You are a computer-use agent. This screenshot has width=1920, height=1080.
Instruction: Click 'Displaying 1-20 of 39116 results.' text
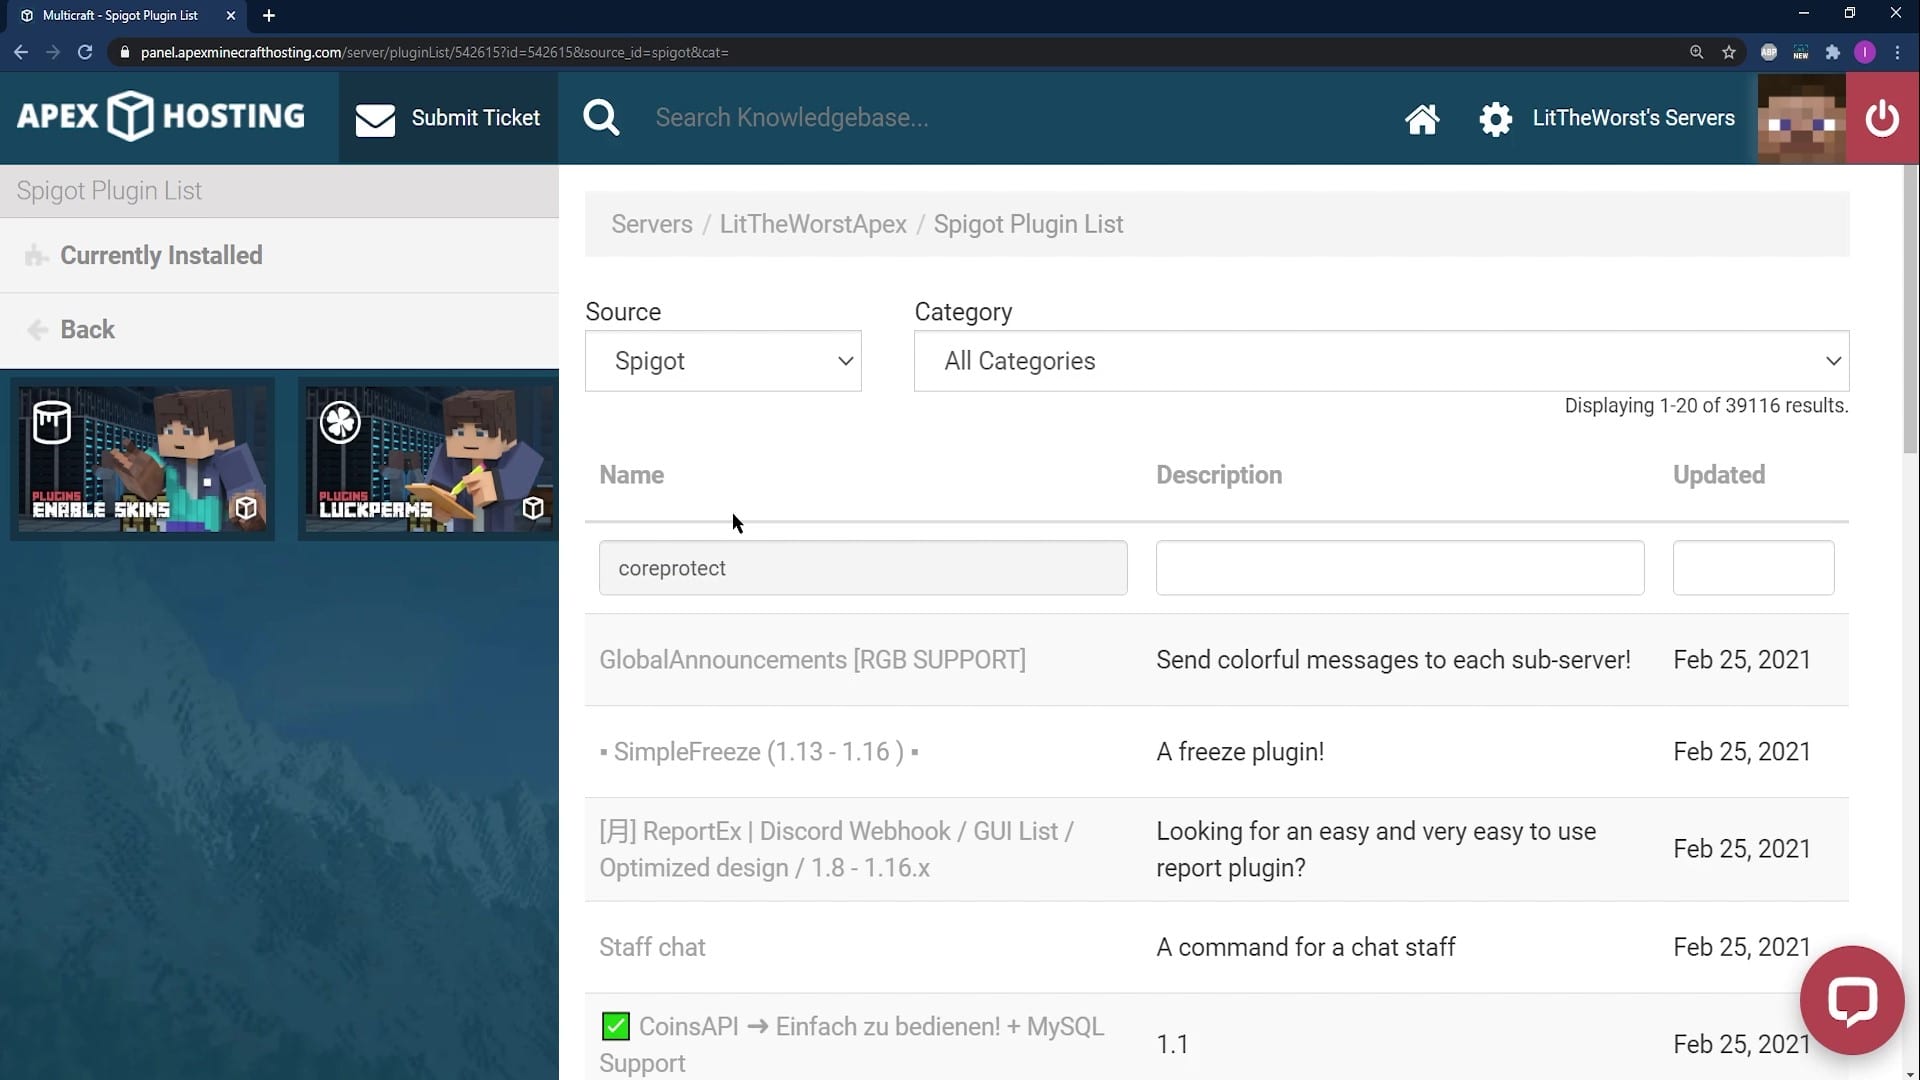pos(1706,406)
